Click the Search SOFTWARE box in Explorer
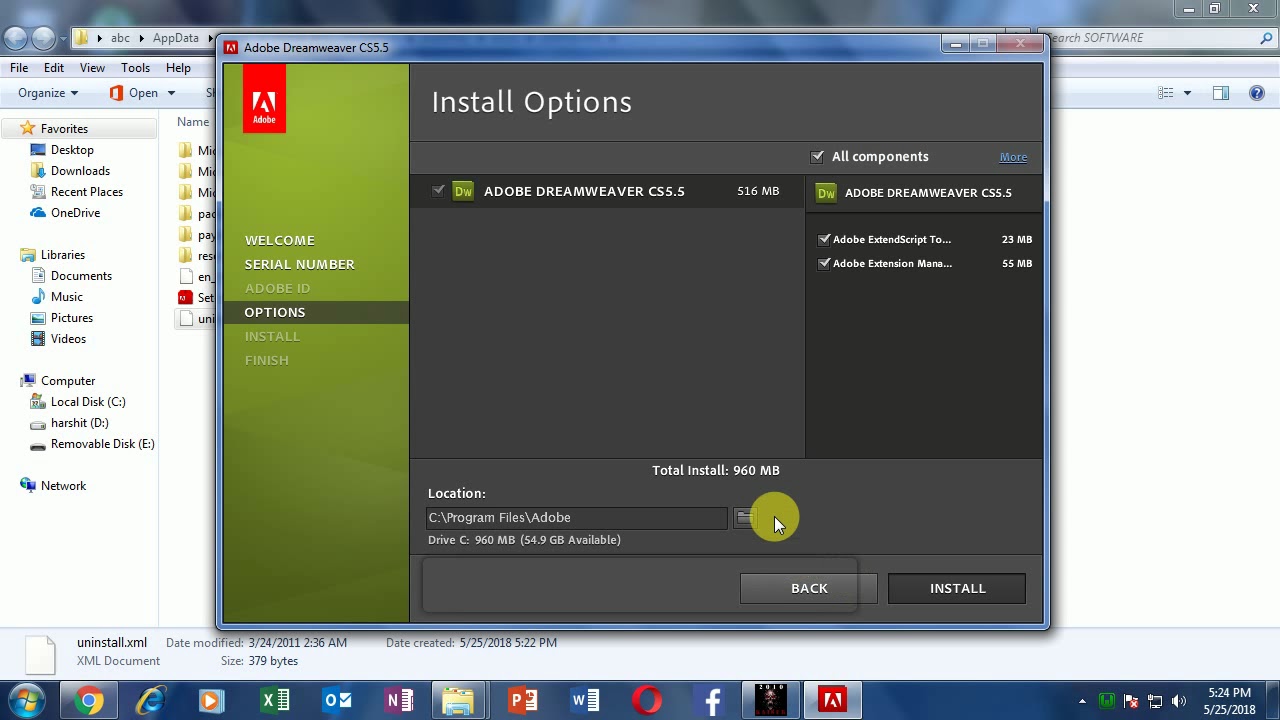 1158,38
